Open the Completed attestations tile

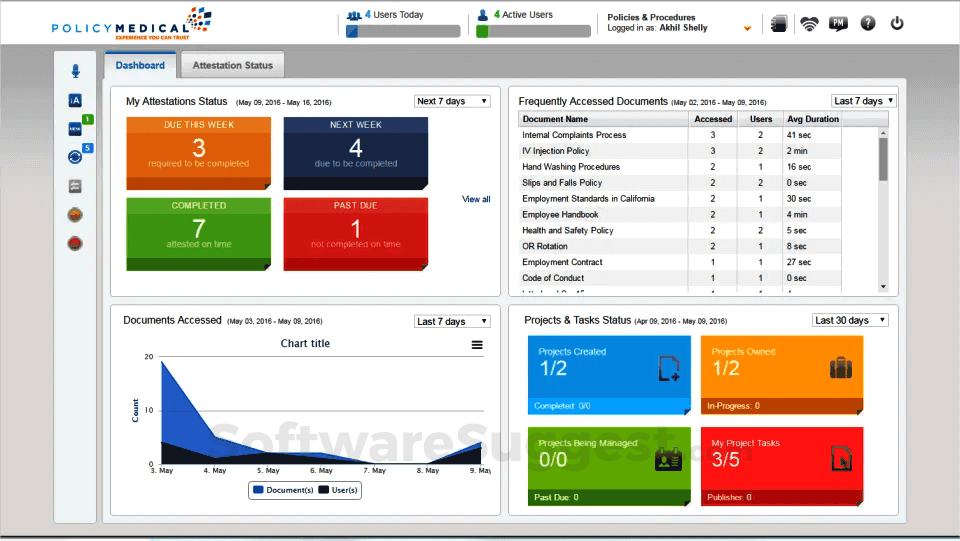coord(198,234)
